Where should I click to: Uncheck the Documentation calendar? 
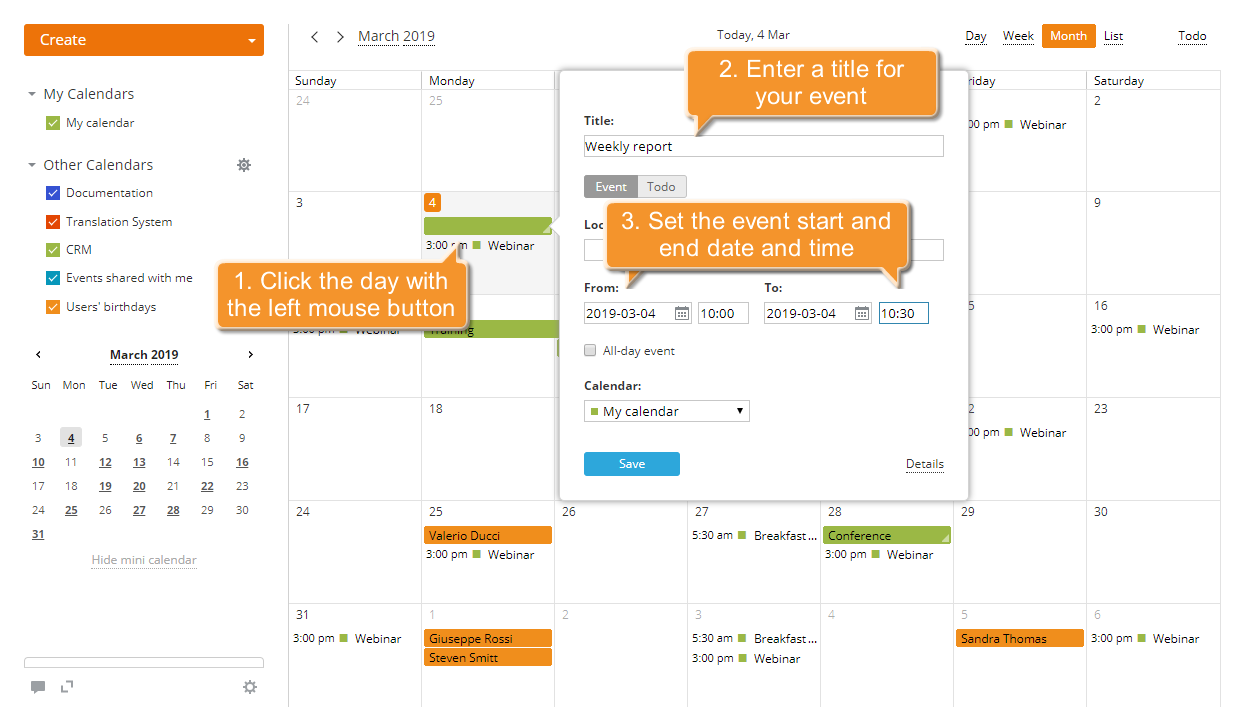[x=52, y=192]
